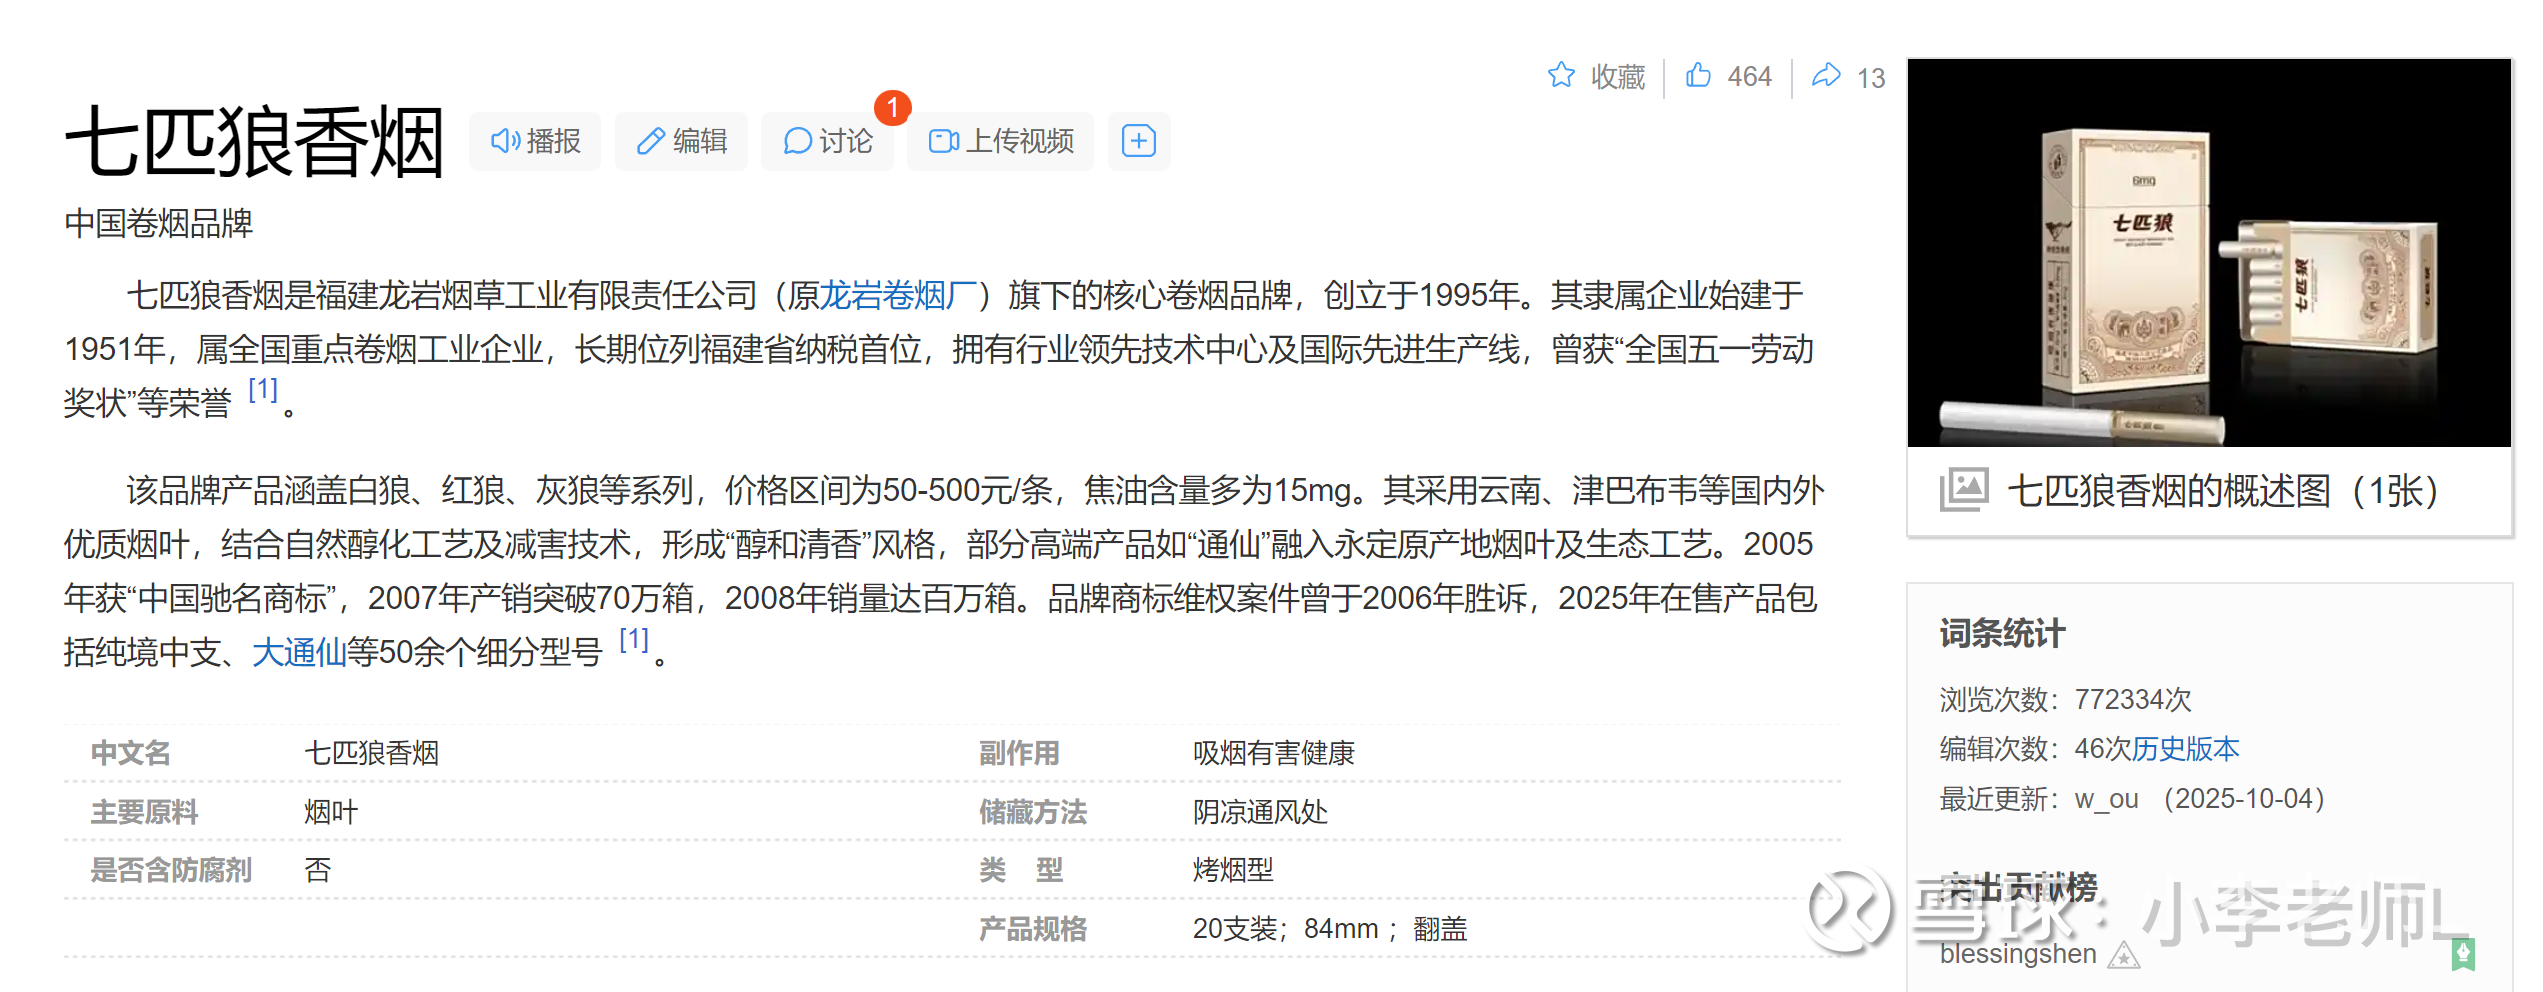Click the share arrow icon
Screen dimensions: 2543x992
1826,75
